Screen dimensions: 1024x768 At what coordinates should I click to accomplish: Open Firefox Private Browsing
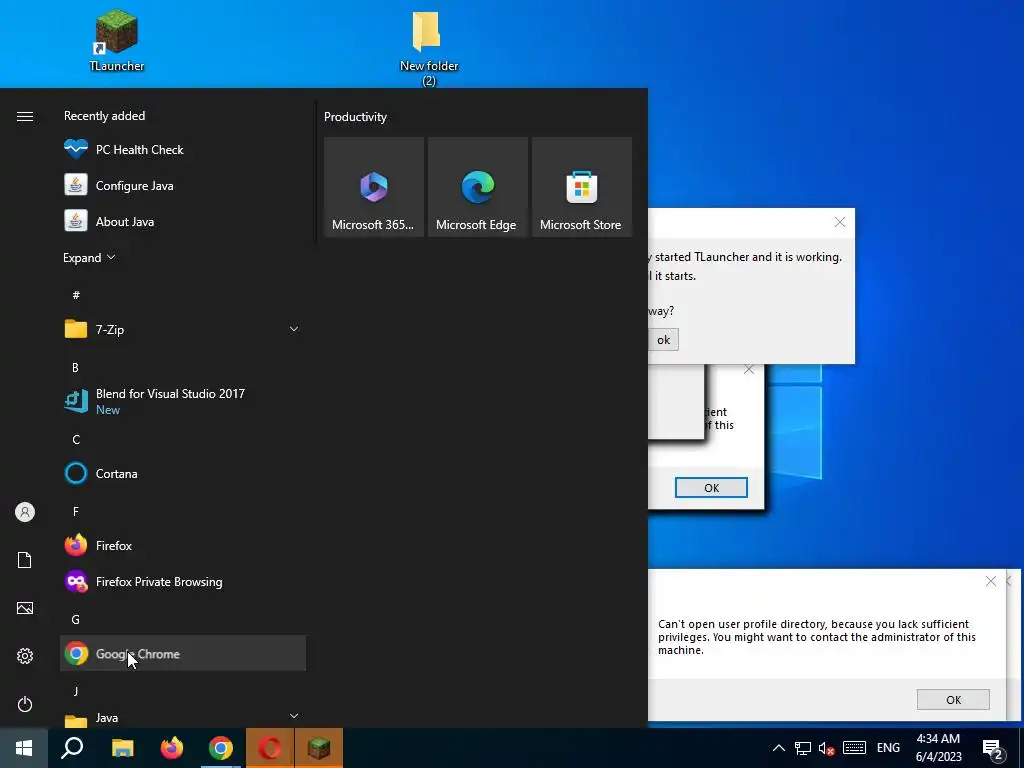[183, 581]
